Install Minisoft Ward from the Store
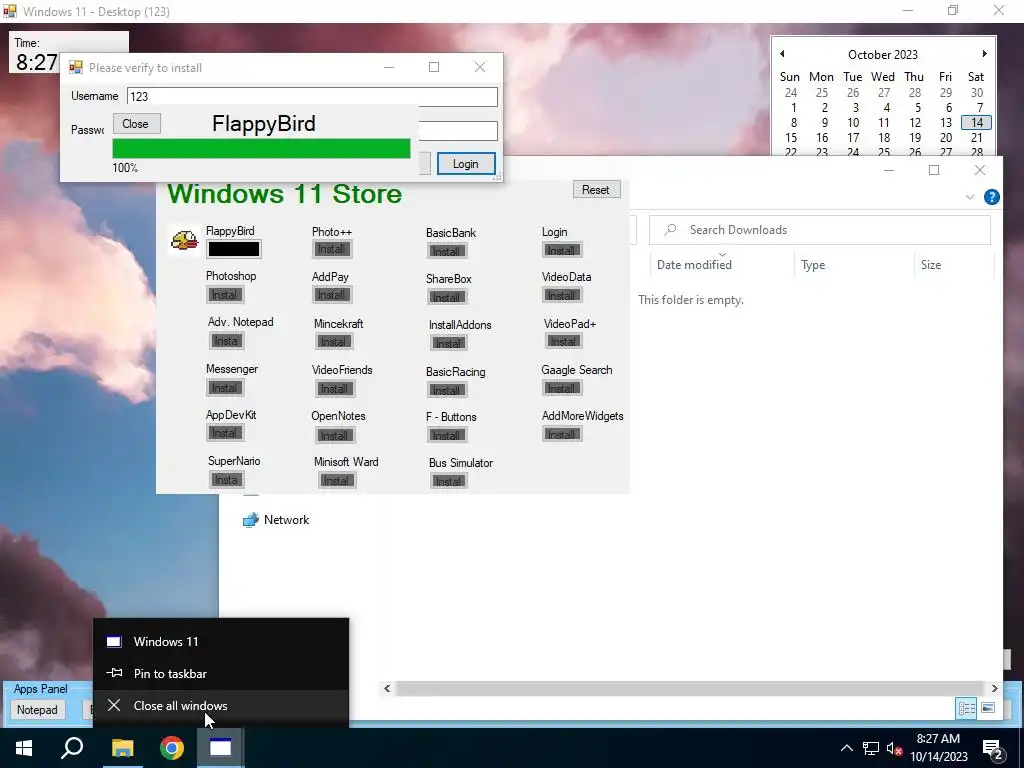Screen dimensions: 1024x768 coord(336,481)
